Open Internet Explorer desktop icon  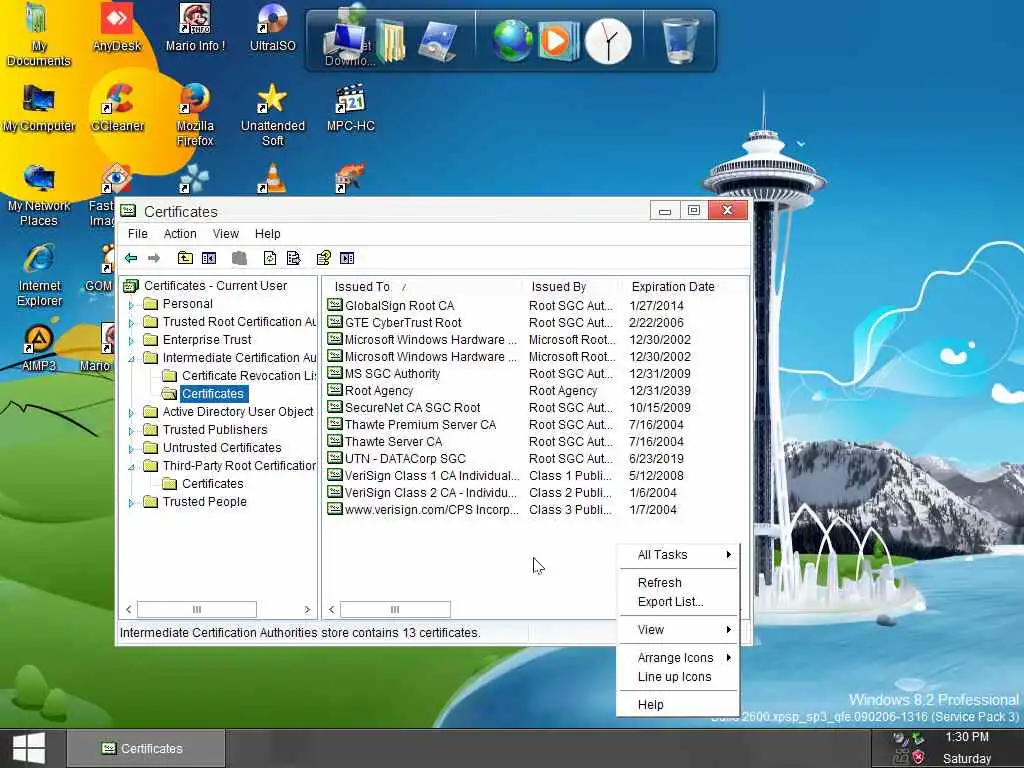point(39,276)
